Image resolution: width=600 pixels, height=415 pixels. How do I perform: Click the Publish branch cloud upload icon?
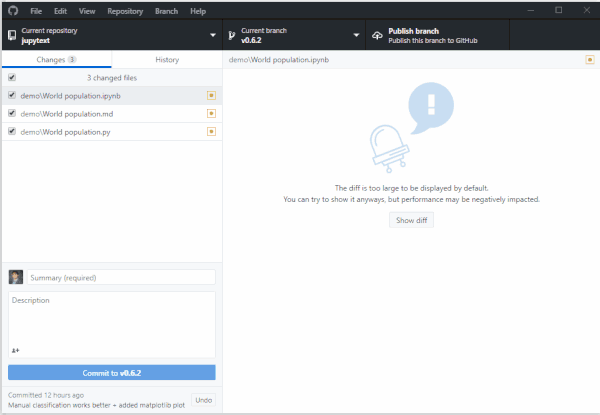click(x=377, y=36)
